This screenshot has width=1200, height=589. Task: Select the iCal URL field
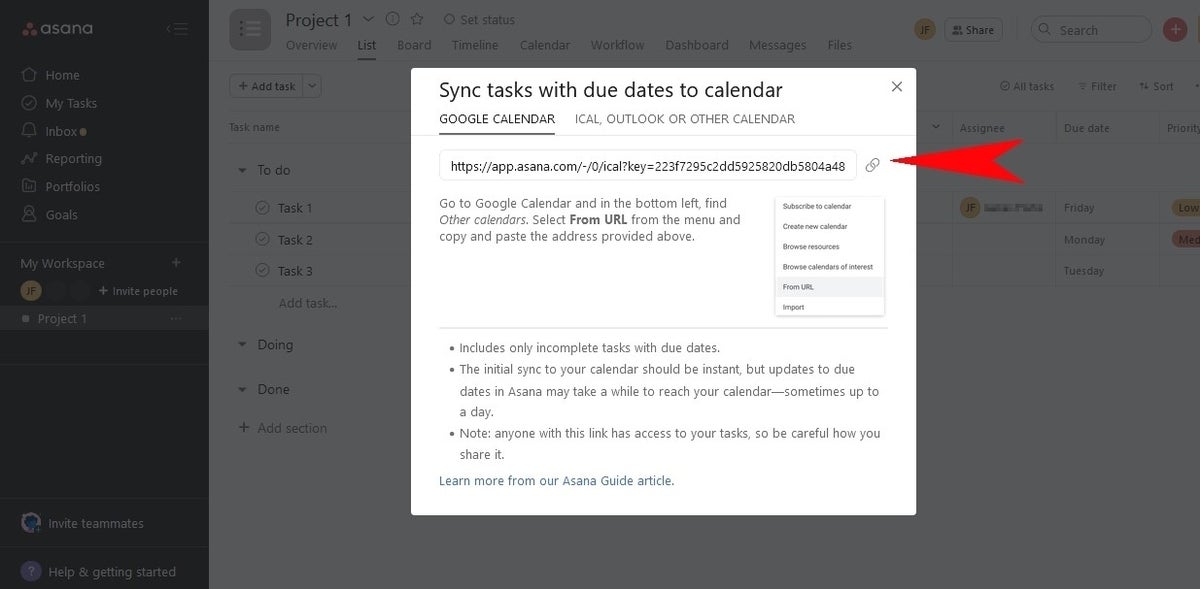(x=647, y=166)
